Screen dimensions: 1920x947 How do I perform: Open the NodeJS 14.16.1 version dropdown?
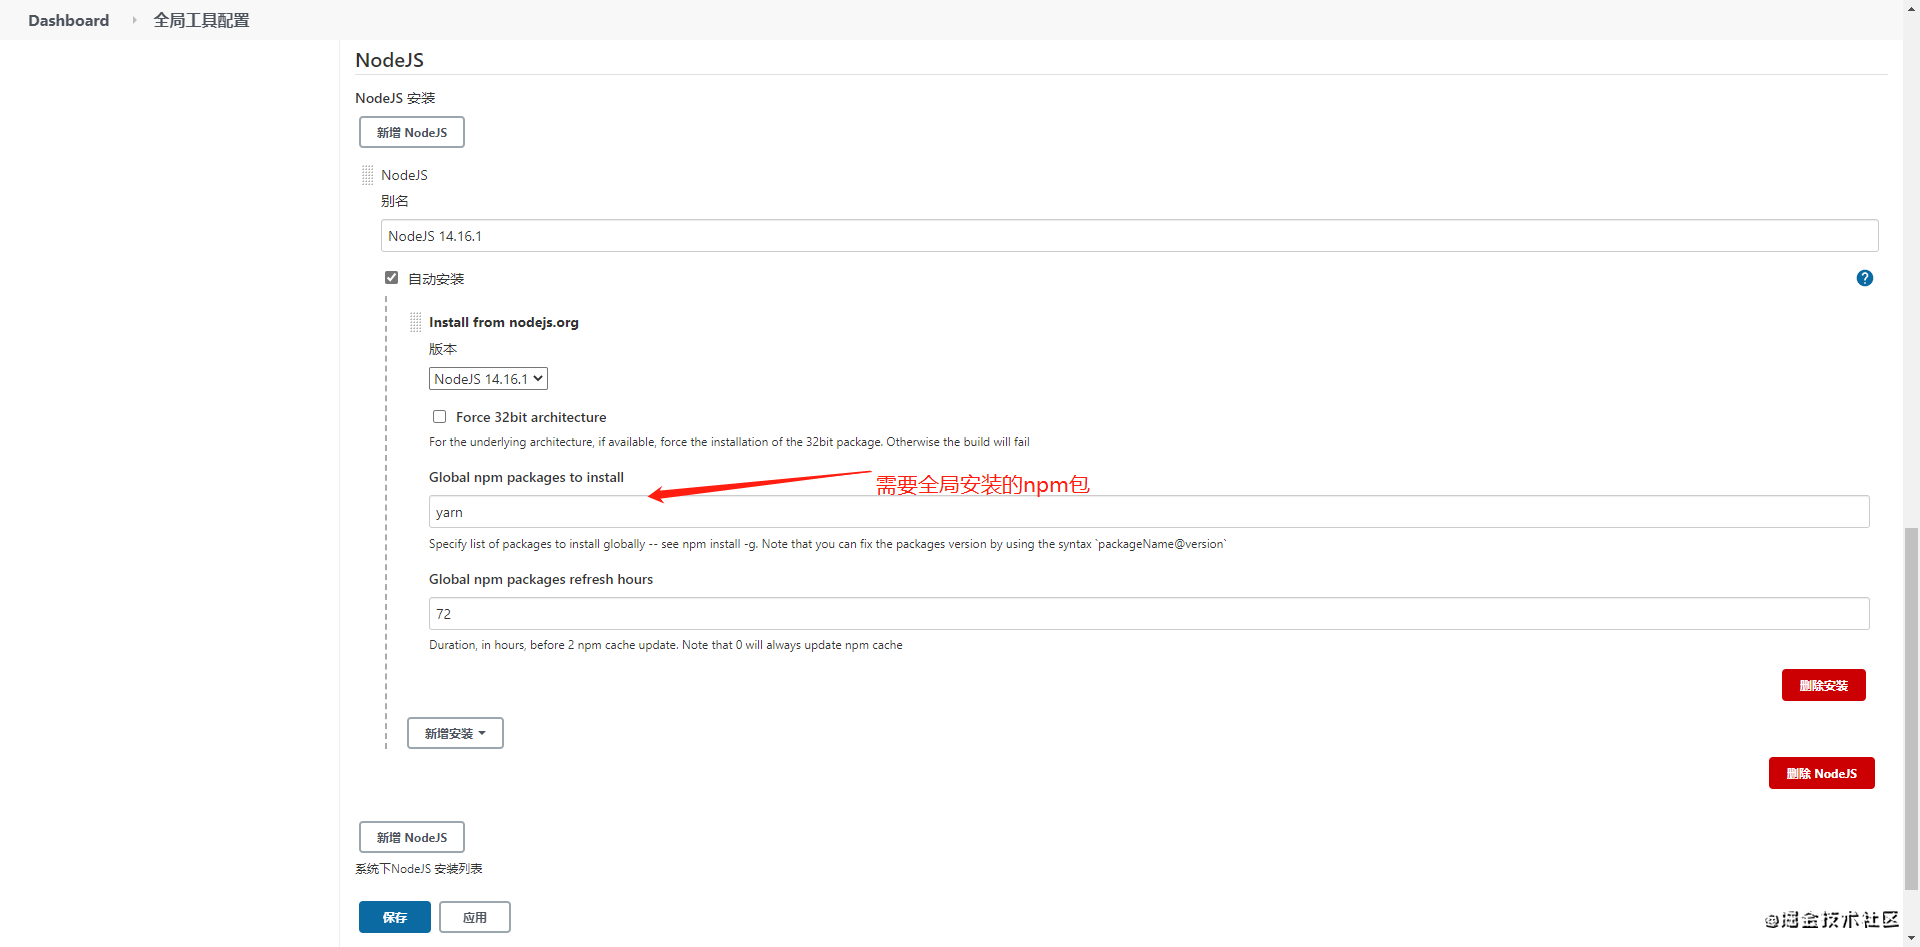[488, 379]
